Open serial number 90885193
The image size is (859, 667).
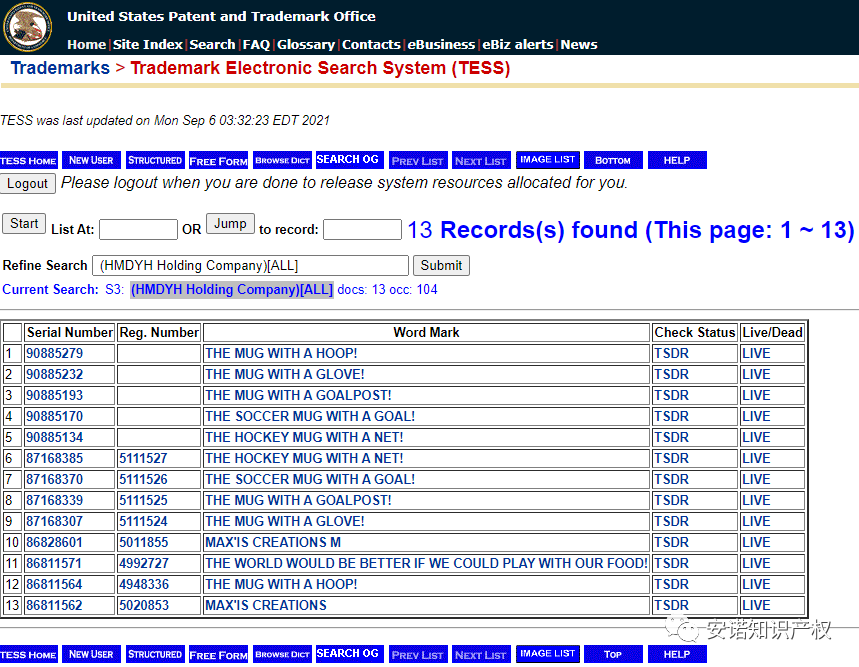(x=54, y=395)
